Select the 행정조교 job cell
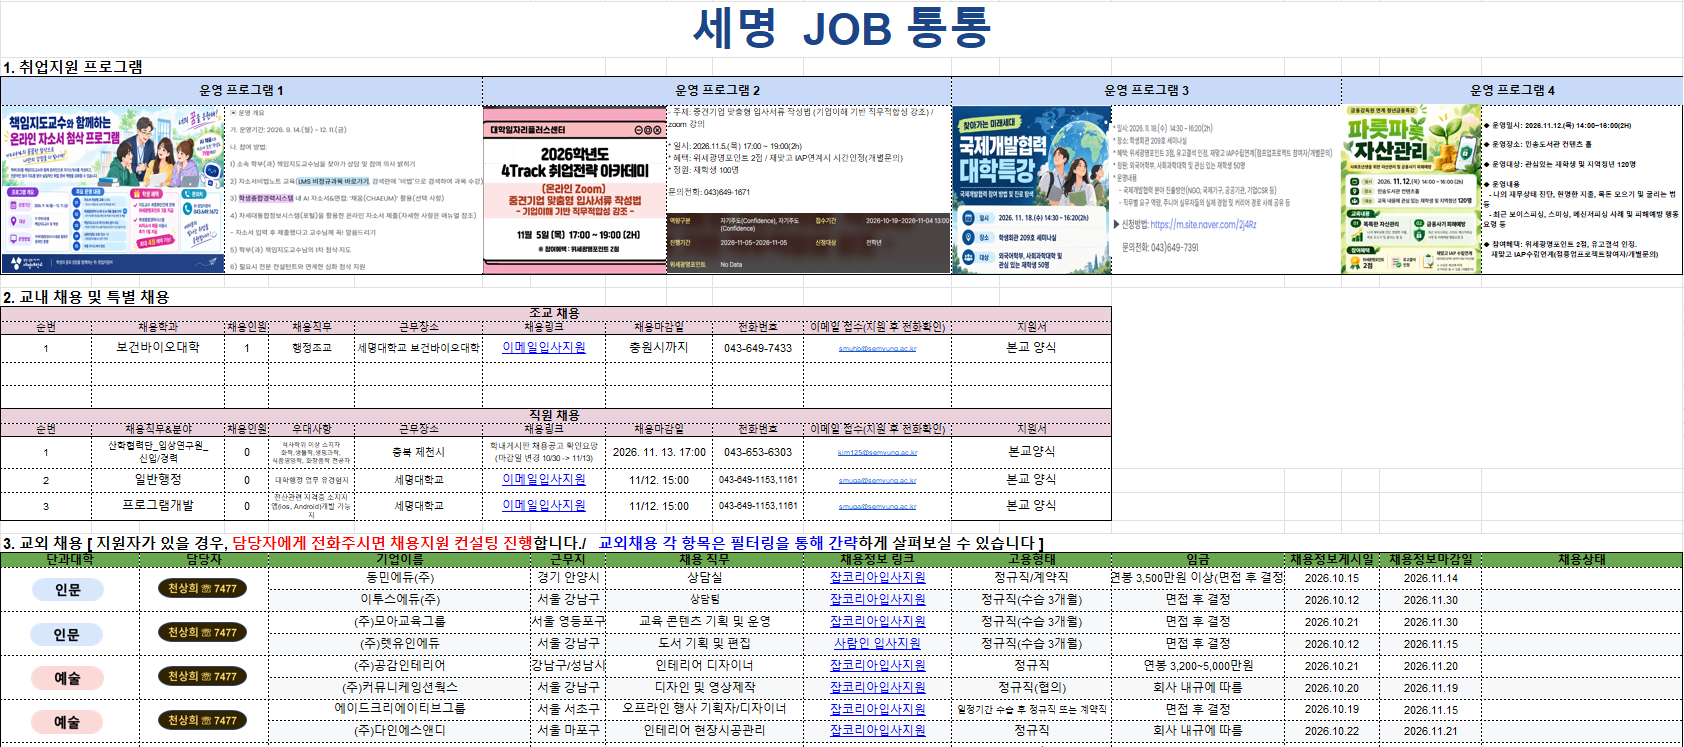Screen dimensions: 1684x747 pyautogui.click(x=311, y=347)
